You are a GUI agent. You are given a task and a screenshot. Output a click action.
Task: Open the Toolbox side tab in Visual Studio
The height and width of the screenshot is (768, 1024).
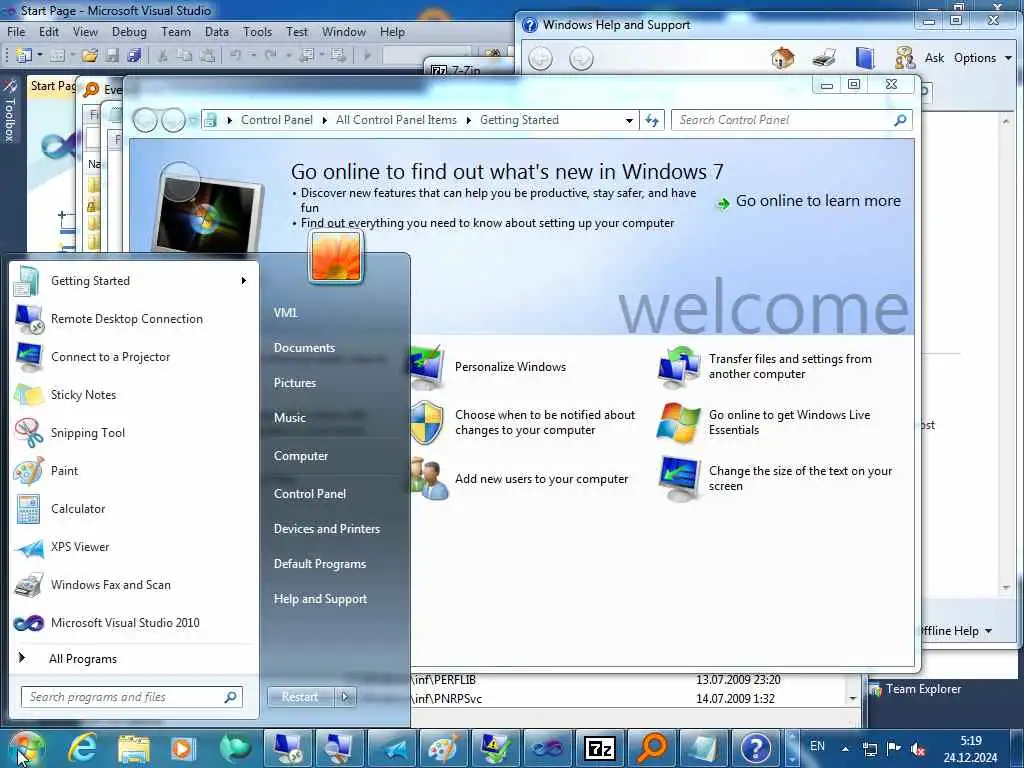click(9, 111)
